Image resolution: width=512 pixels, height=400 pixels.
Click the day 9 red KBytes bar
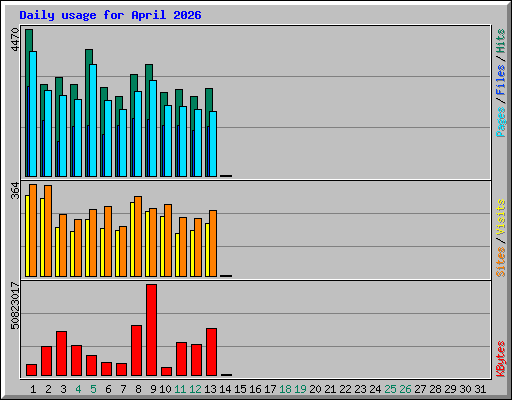151,330
